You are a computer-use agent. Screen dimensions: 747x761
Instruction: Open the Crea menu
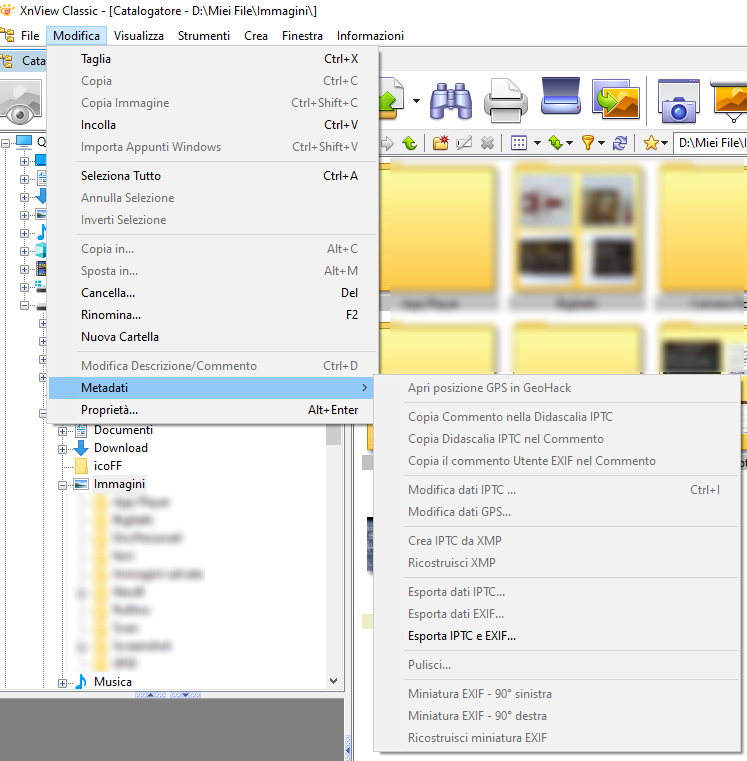[256, 36]
